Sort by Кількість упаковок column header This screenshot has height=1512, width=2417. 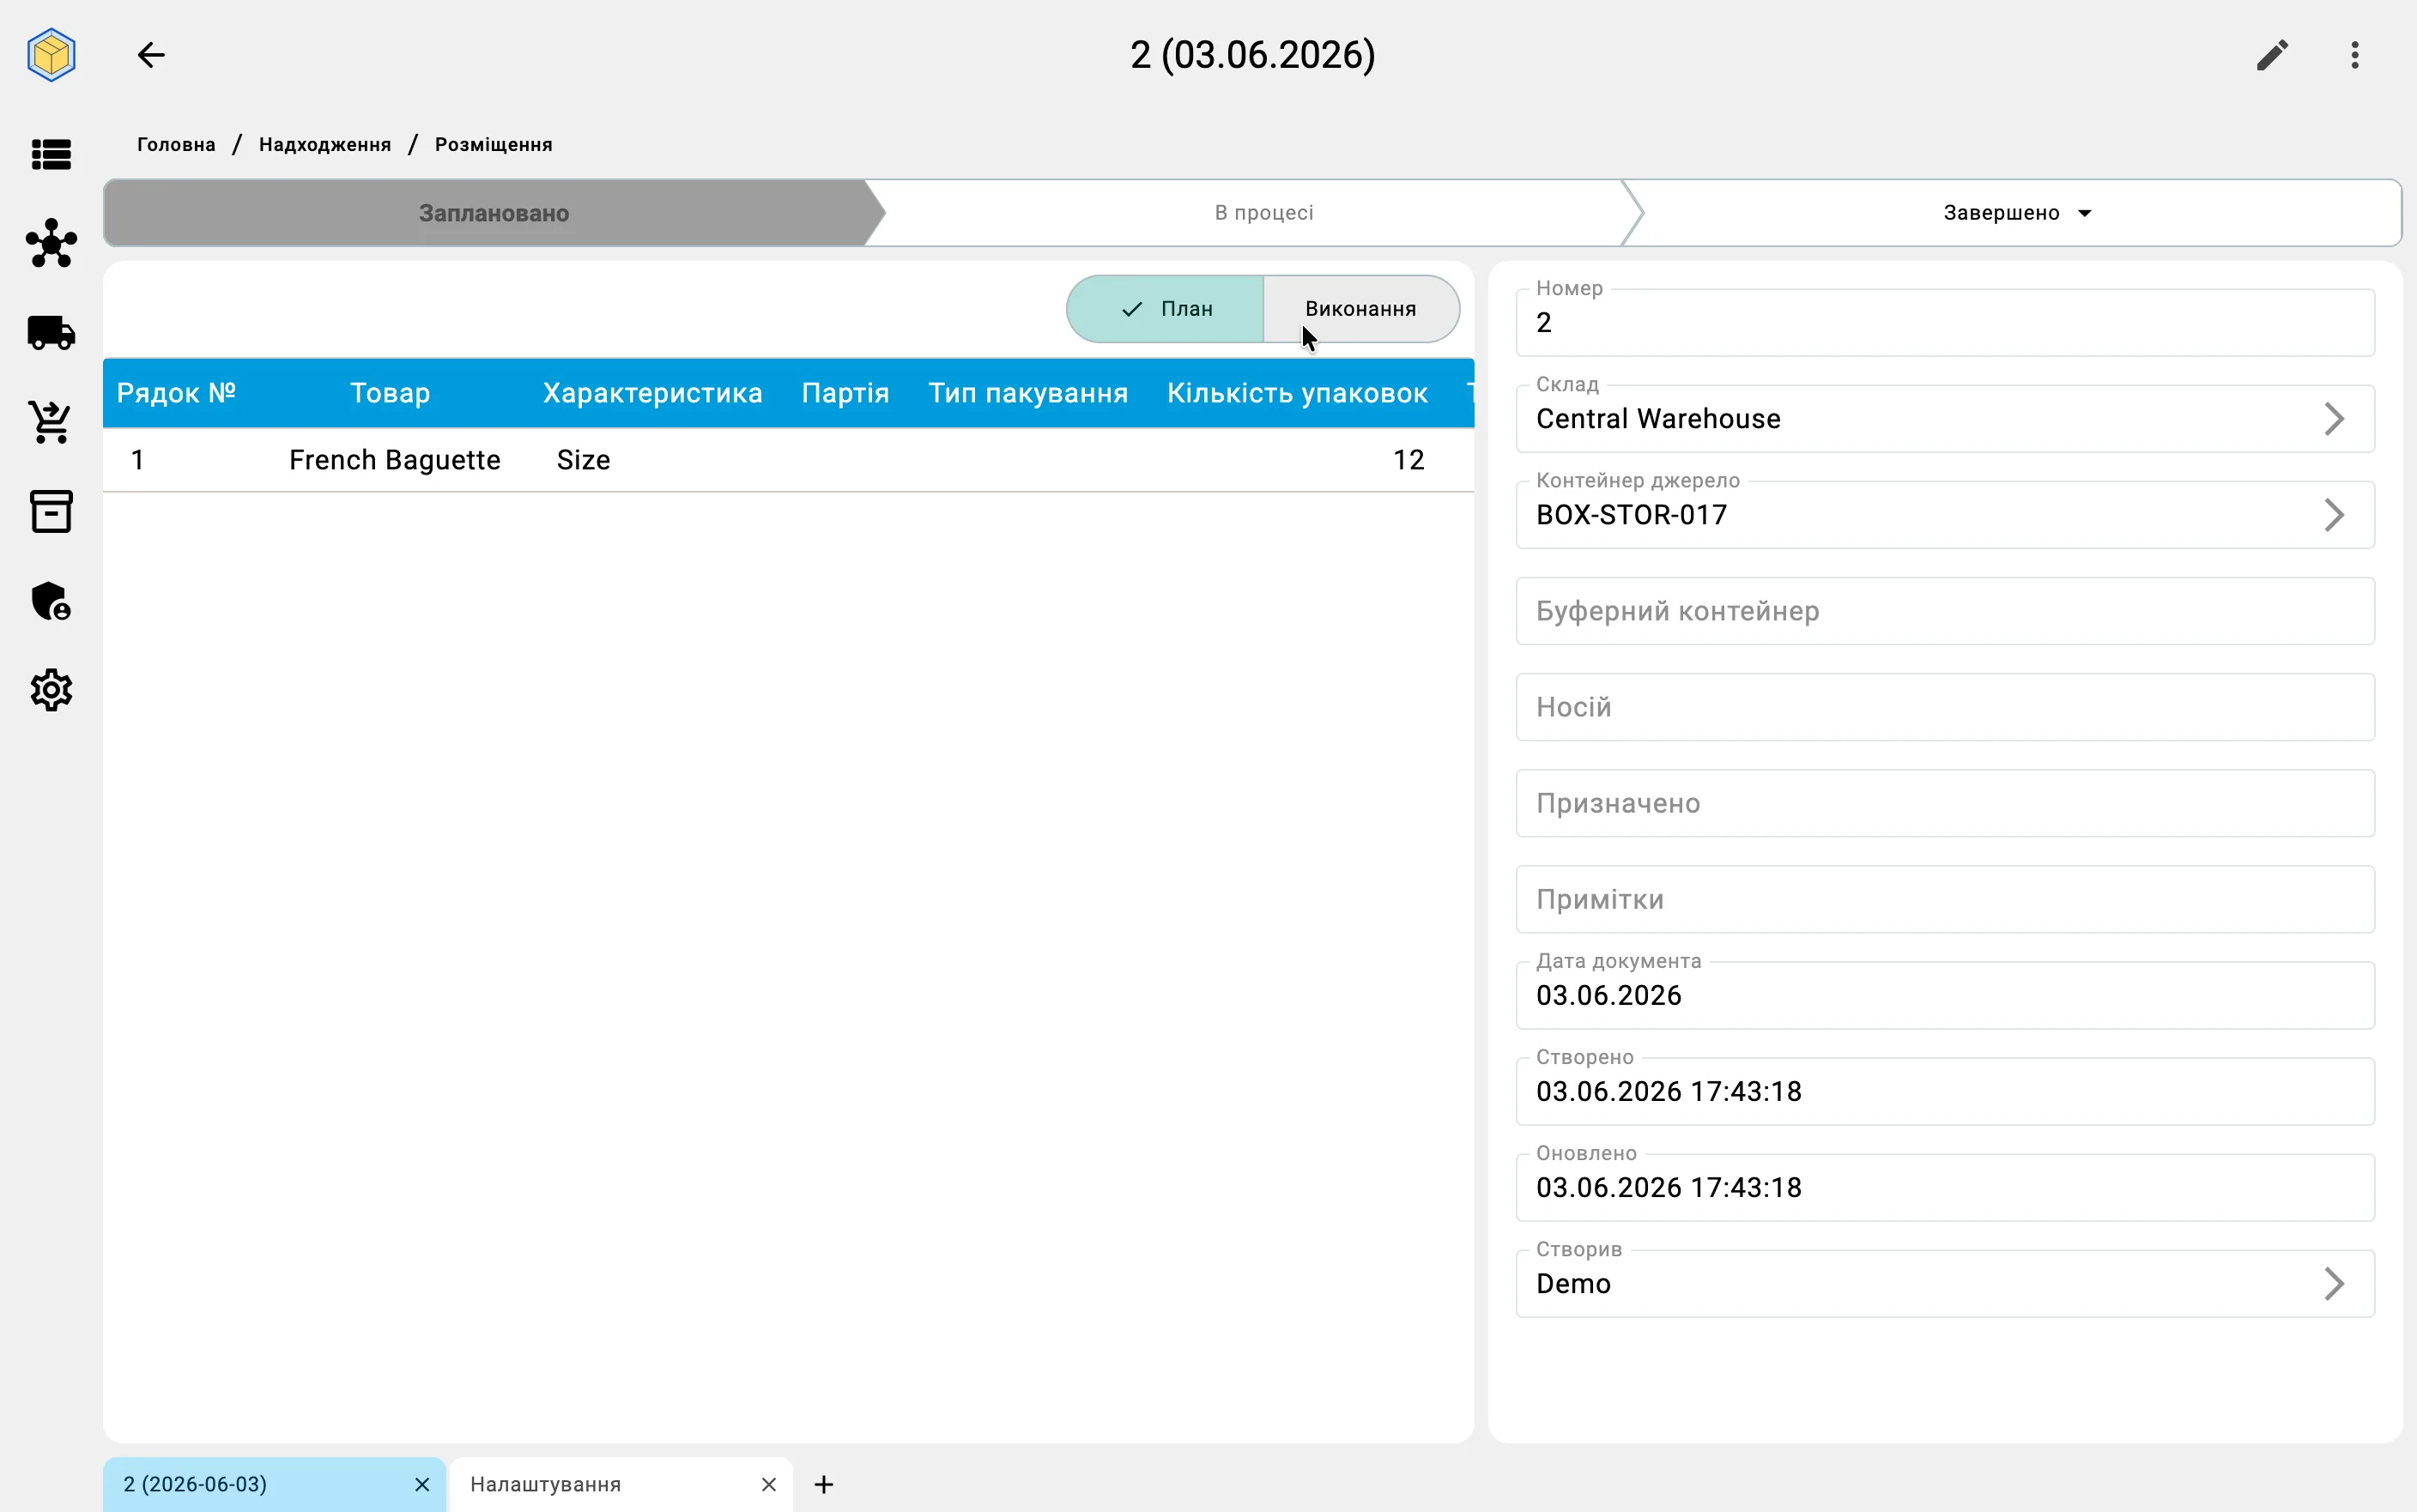click(x=1297, y=393)
